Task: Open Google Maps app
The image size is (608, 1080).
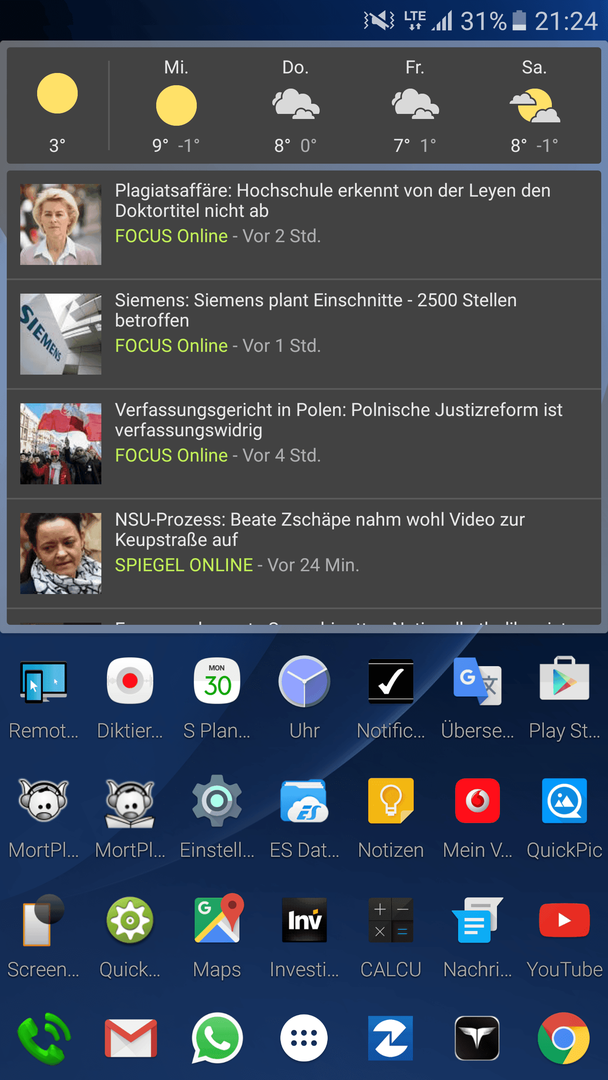Action: click(x=219, y=919)
